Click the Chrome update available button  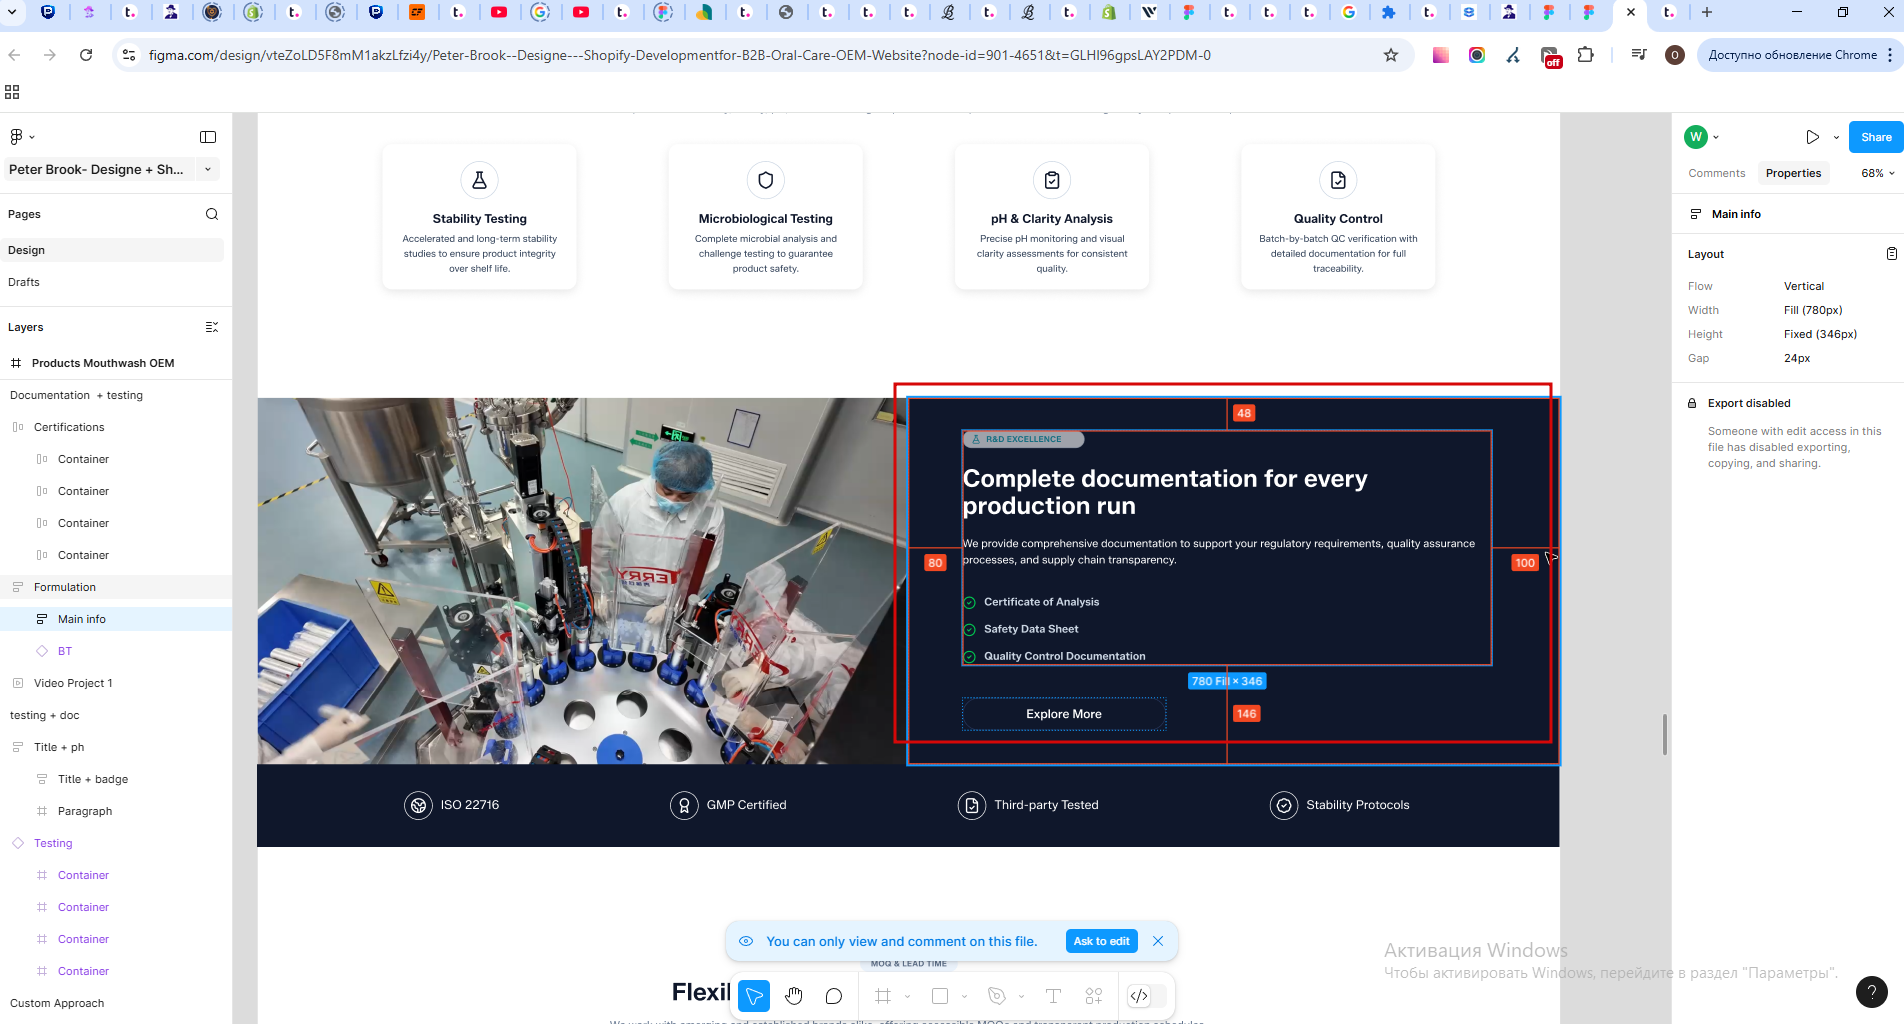pos(1800,55)
